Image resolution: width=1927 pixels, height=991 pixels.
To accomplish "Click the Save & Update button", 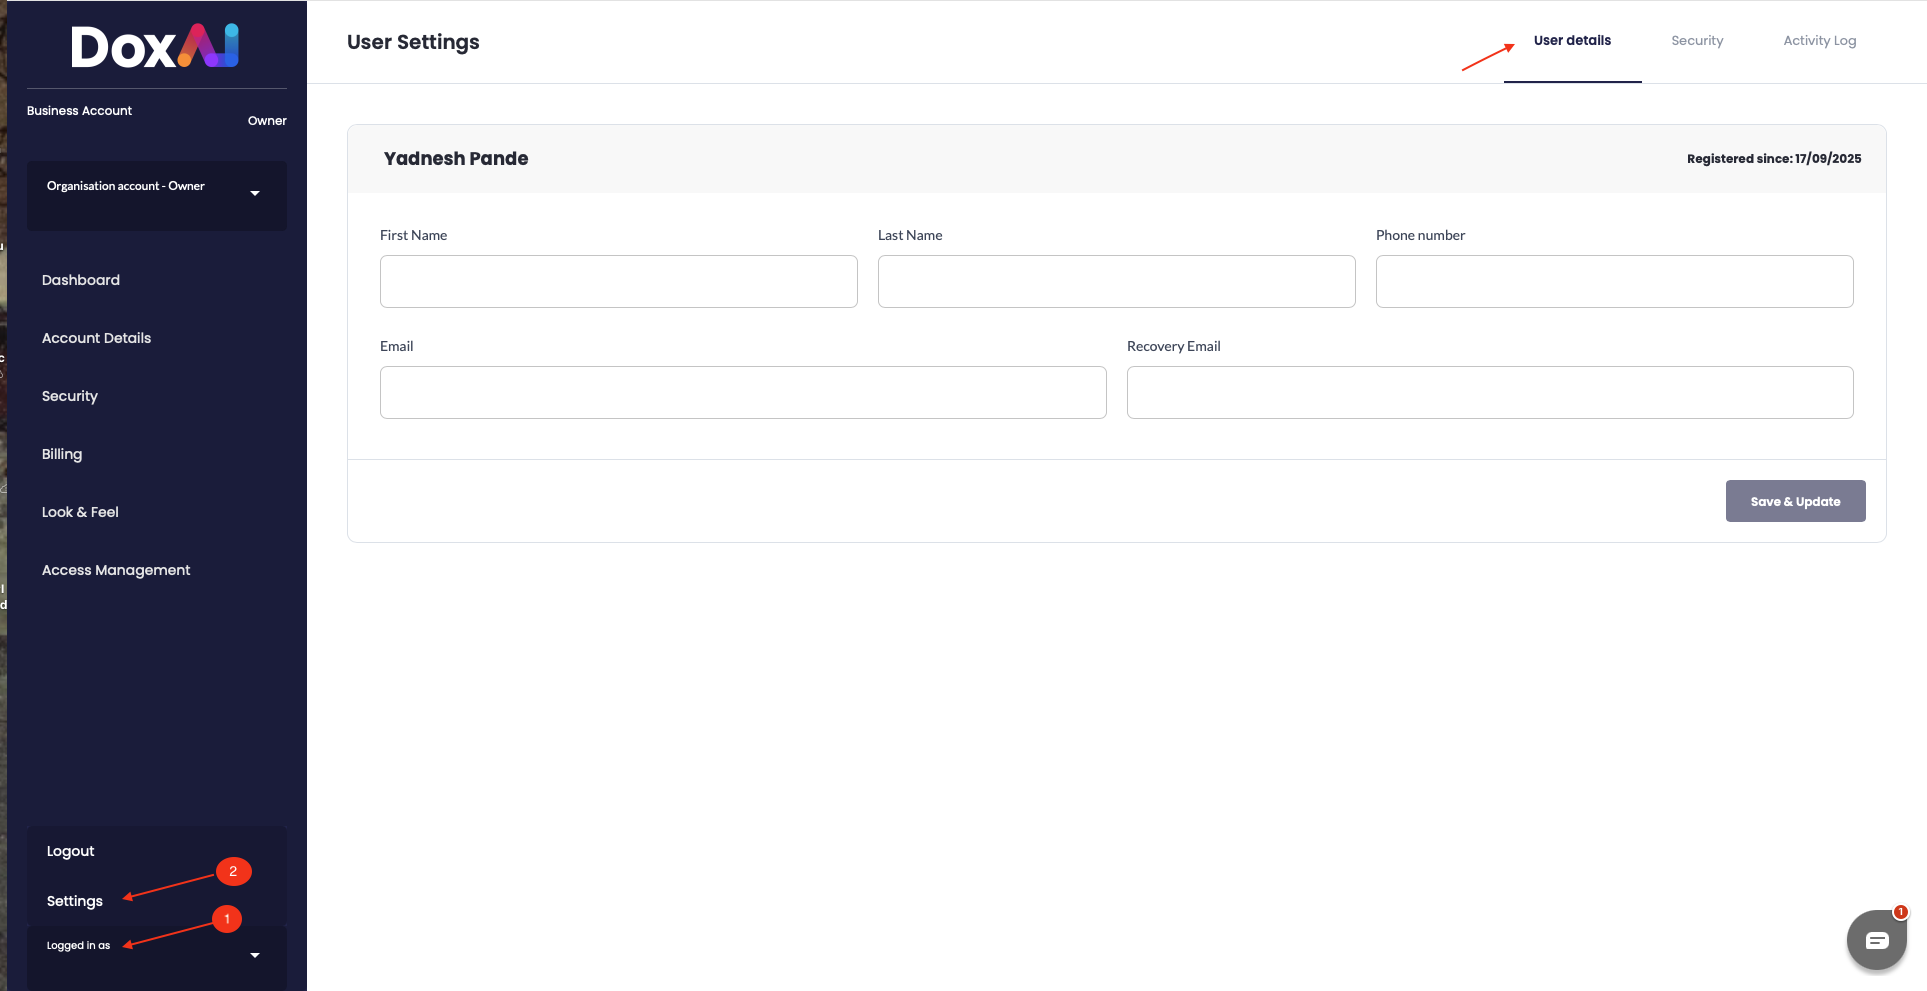I will [1795, 501].
